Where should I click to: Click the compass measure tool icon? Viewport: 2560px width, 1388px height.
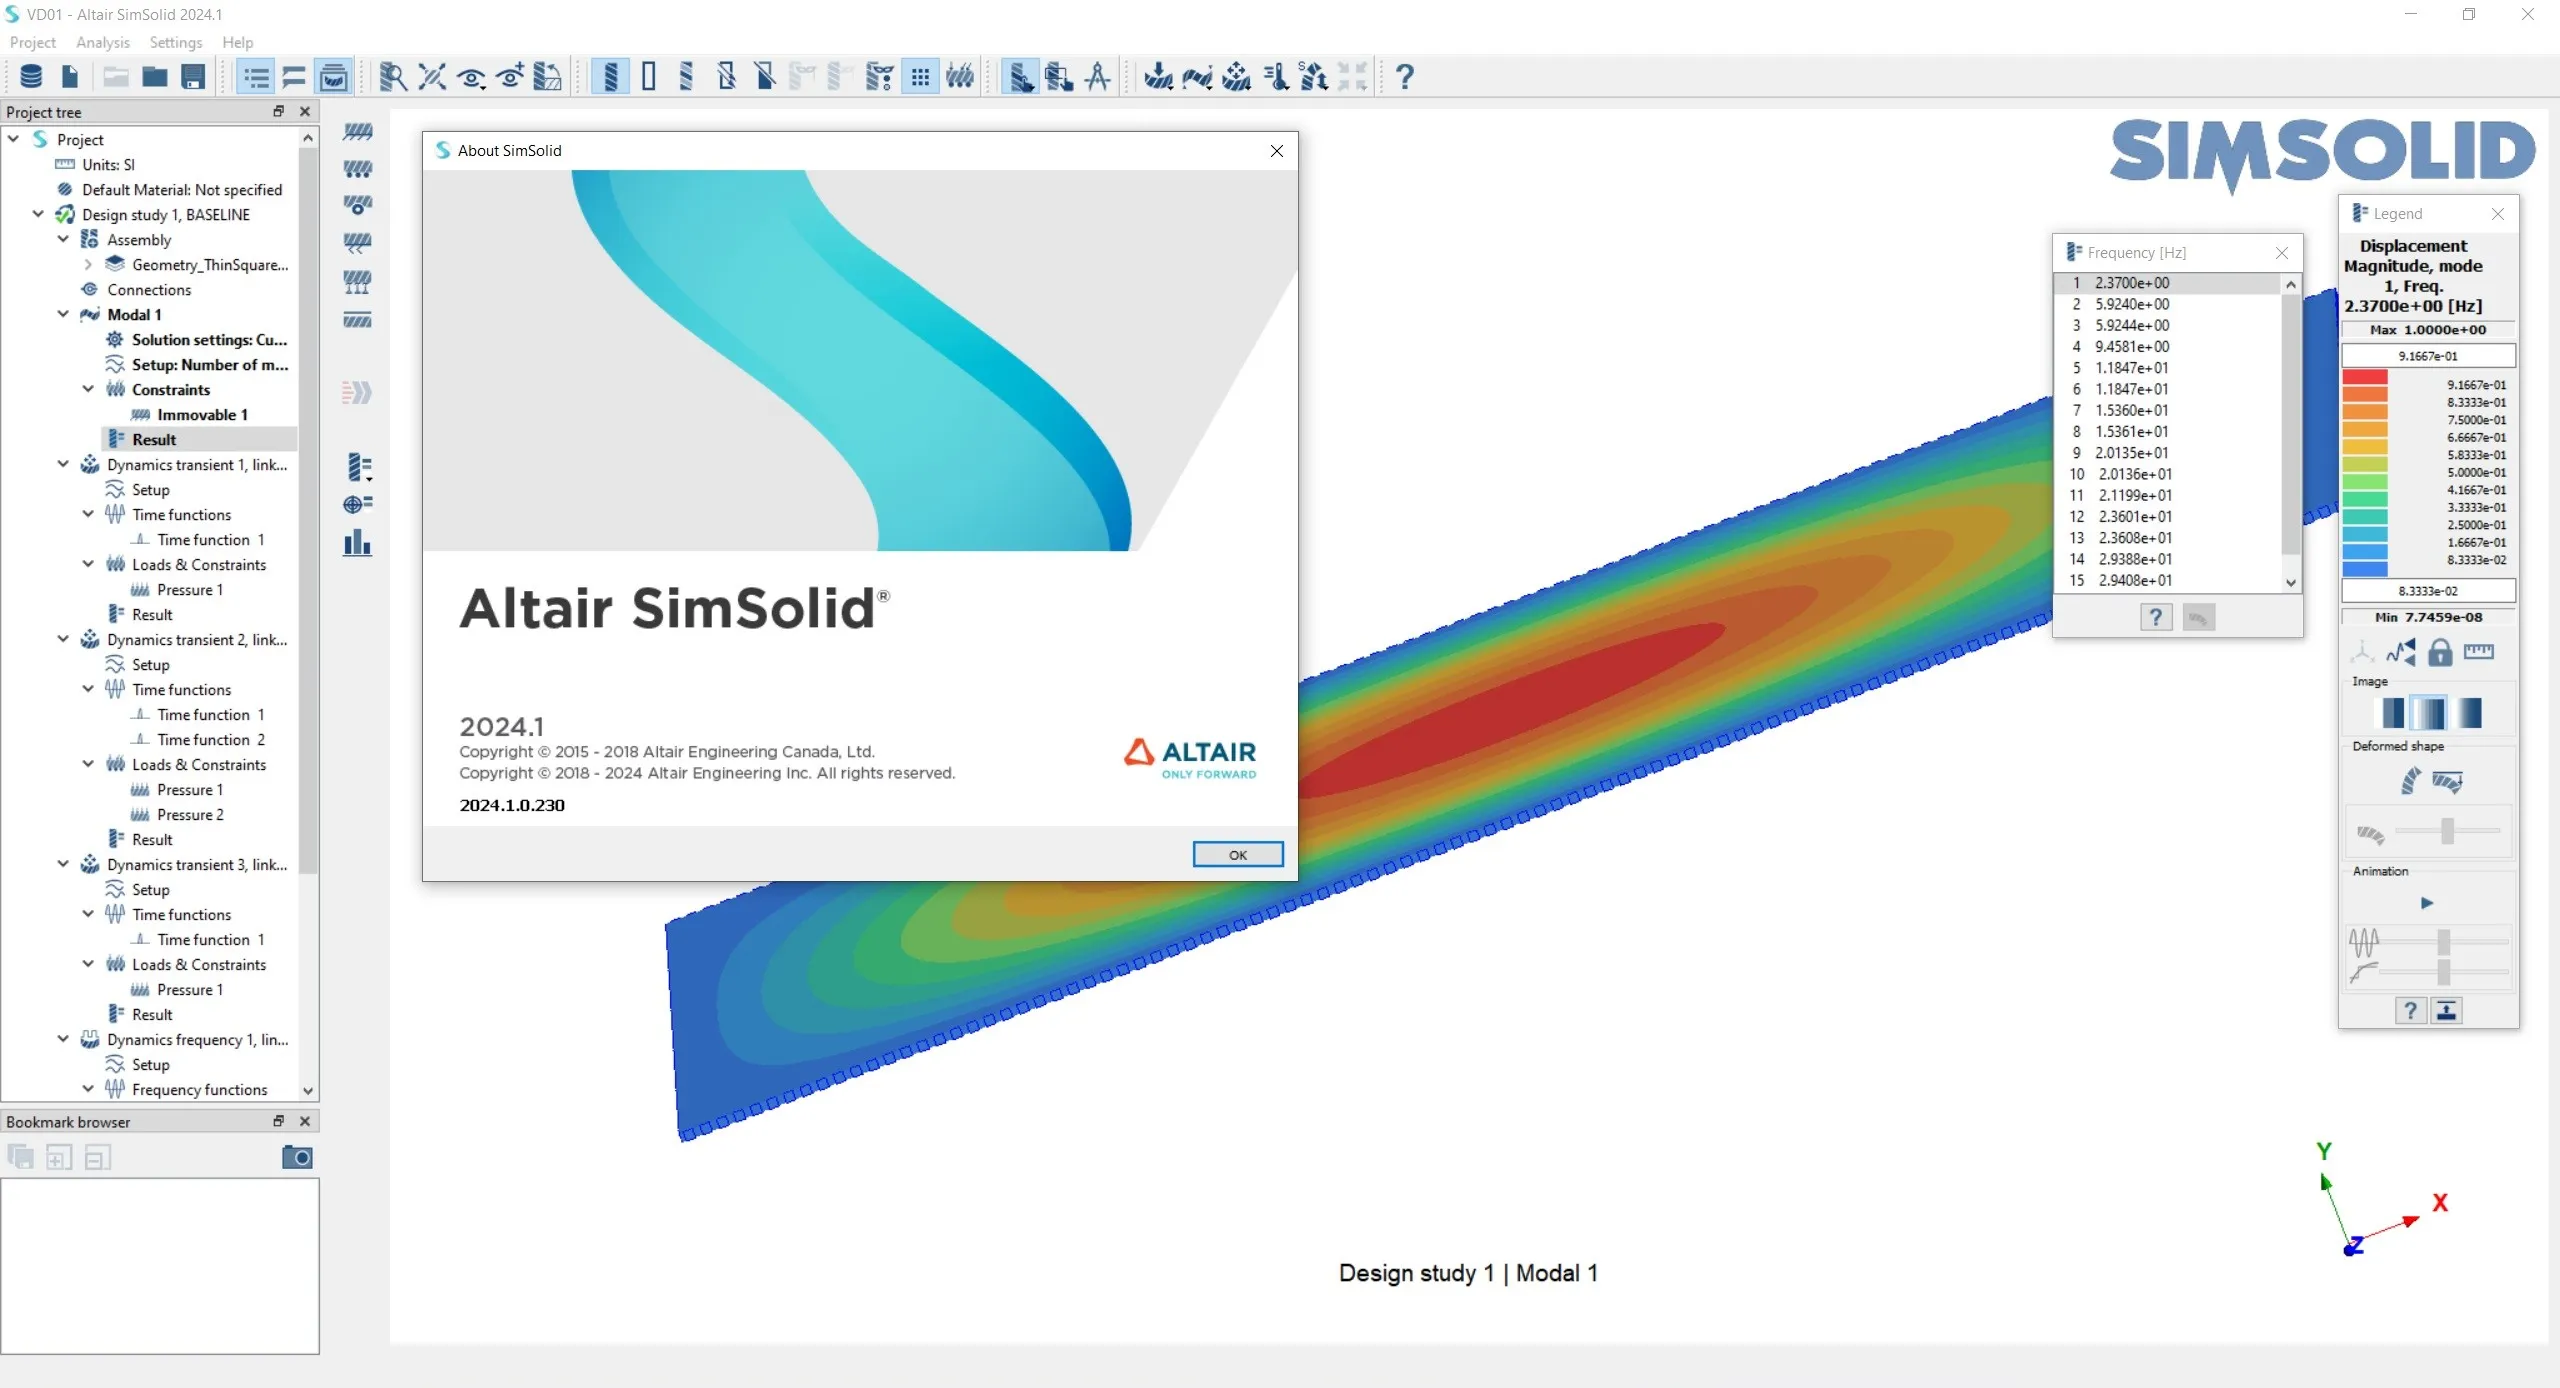pos(1098,77)
